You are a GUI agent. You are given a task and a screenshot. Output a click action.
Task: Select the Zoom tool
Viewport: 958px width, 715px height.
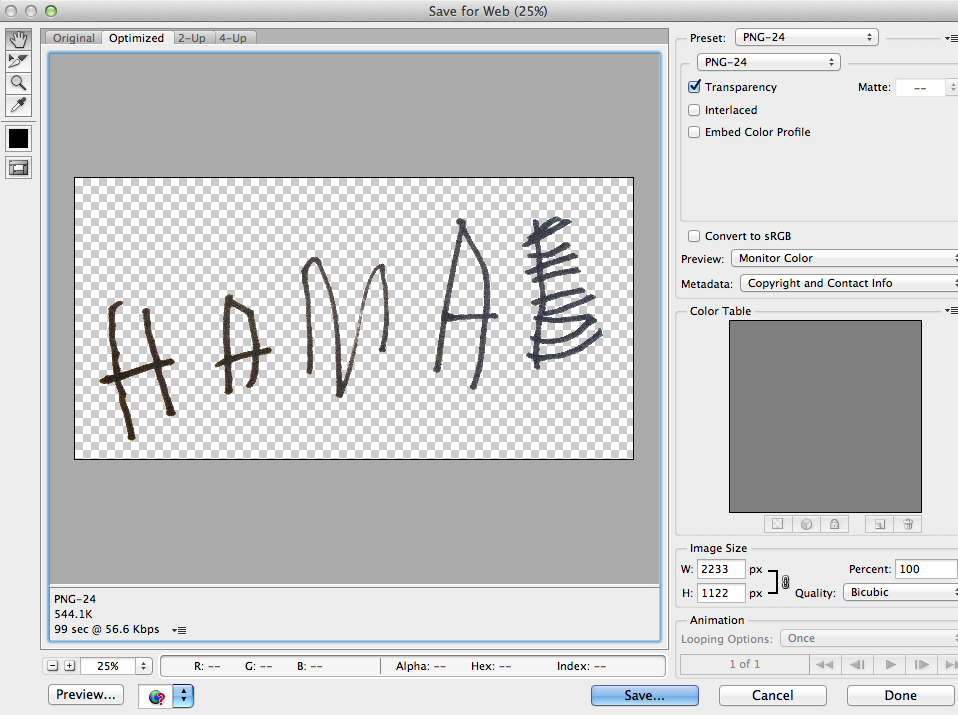pos(18,83)
